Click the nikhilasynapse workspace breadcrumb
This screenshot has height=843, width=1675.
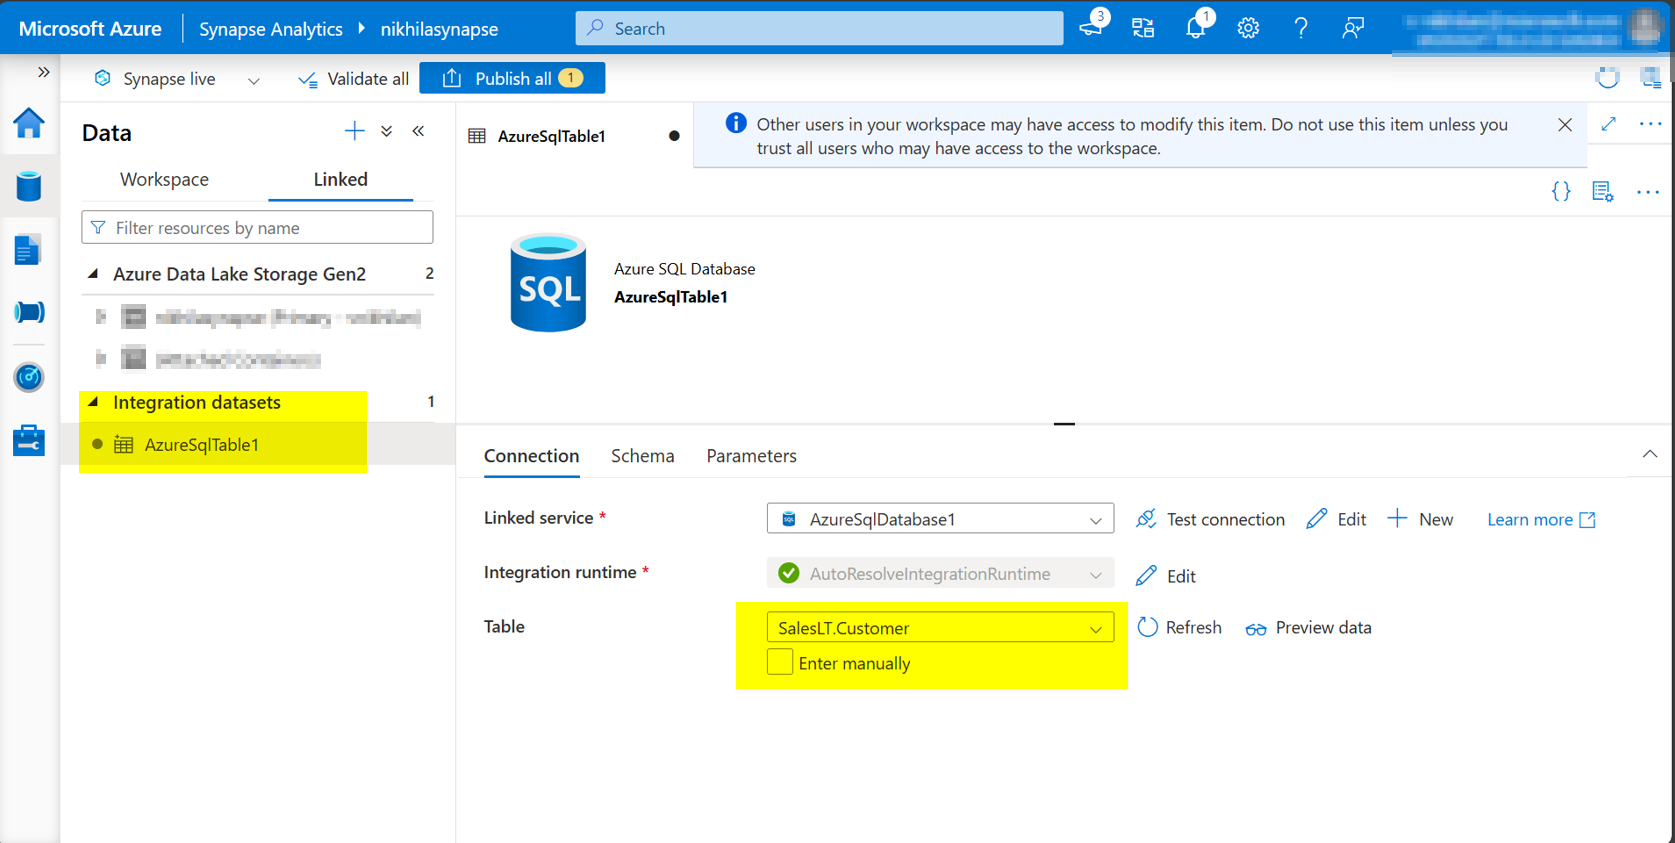pos(439,29)
